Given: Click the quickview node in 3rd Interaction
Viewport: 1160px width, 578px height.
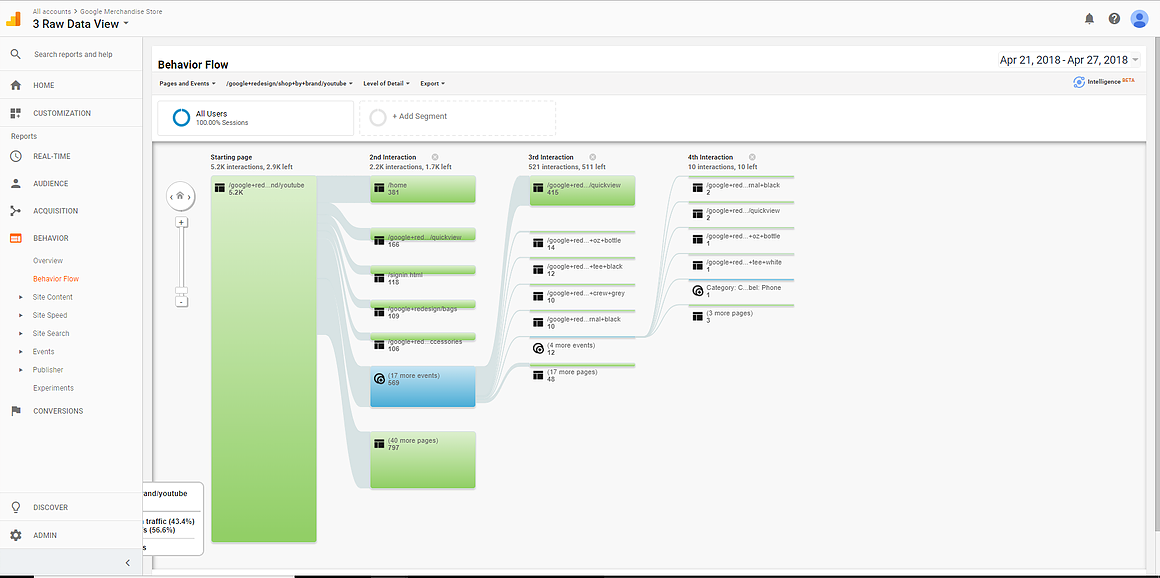Looking at the screenshot, I should (x=582, y=190).
